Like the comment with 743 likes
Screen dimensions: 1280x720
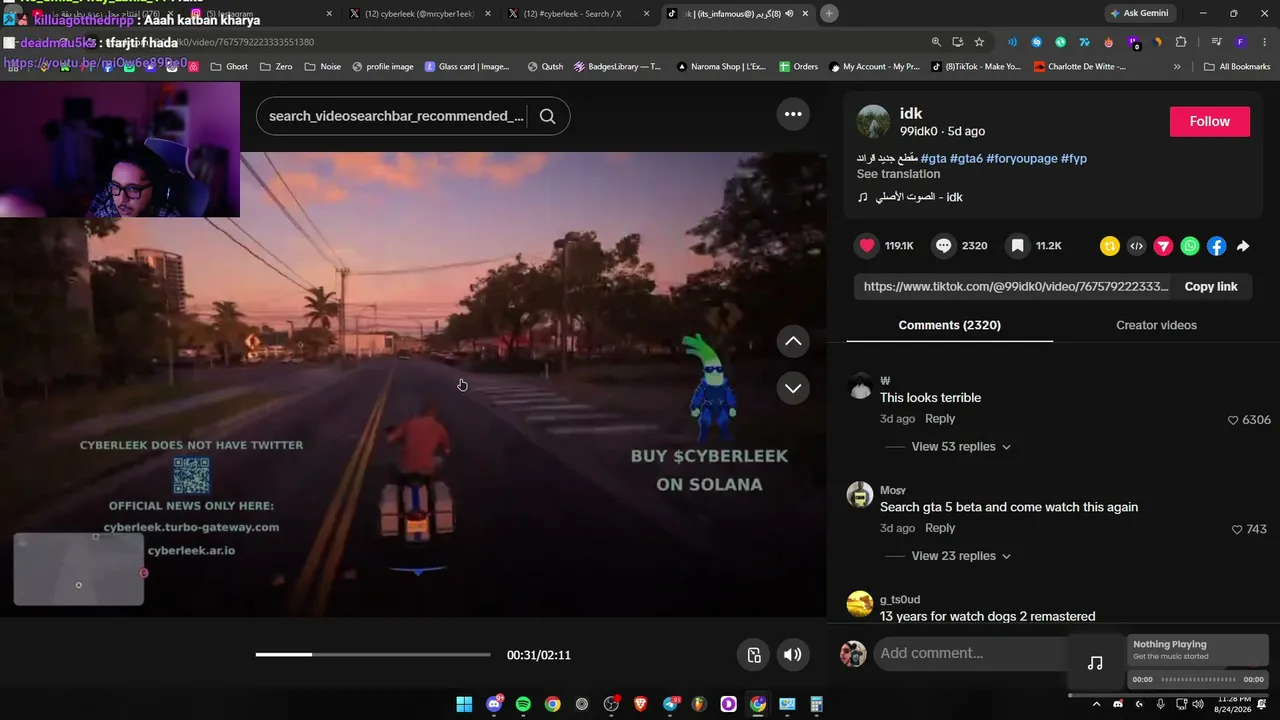pos(1237,529)
